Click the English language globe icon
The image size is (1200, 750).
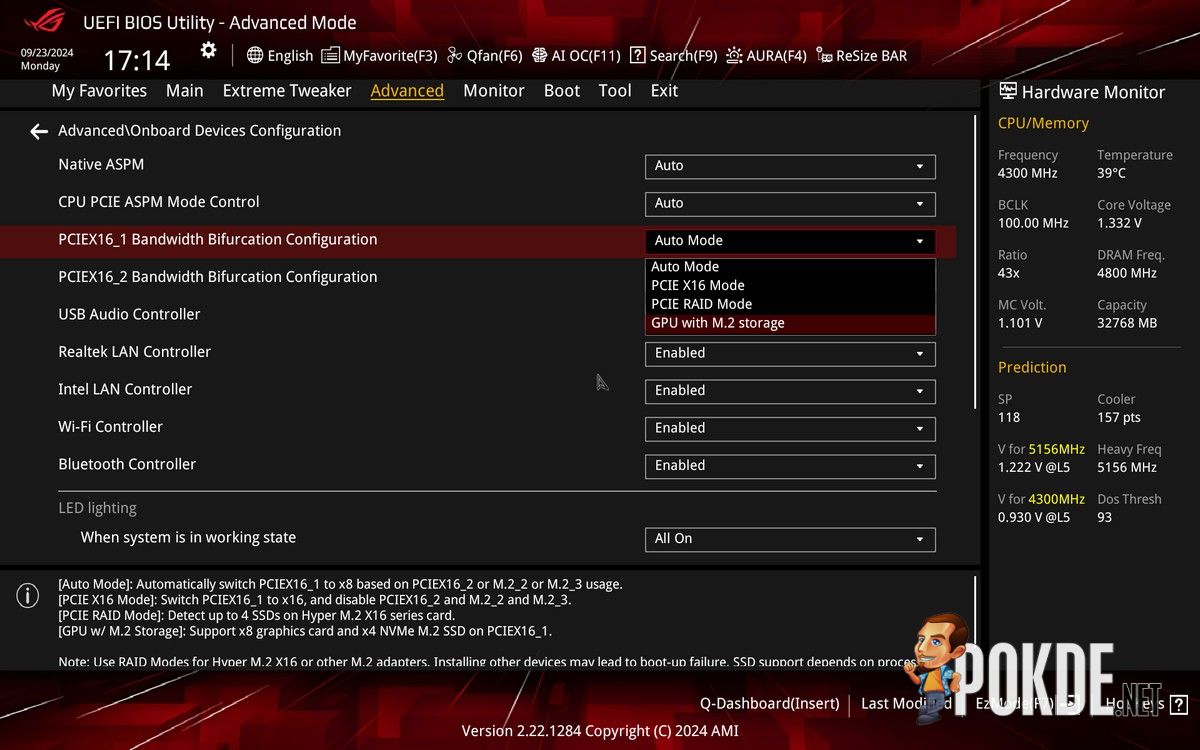[255, 55]
